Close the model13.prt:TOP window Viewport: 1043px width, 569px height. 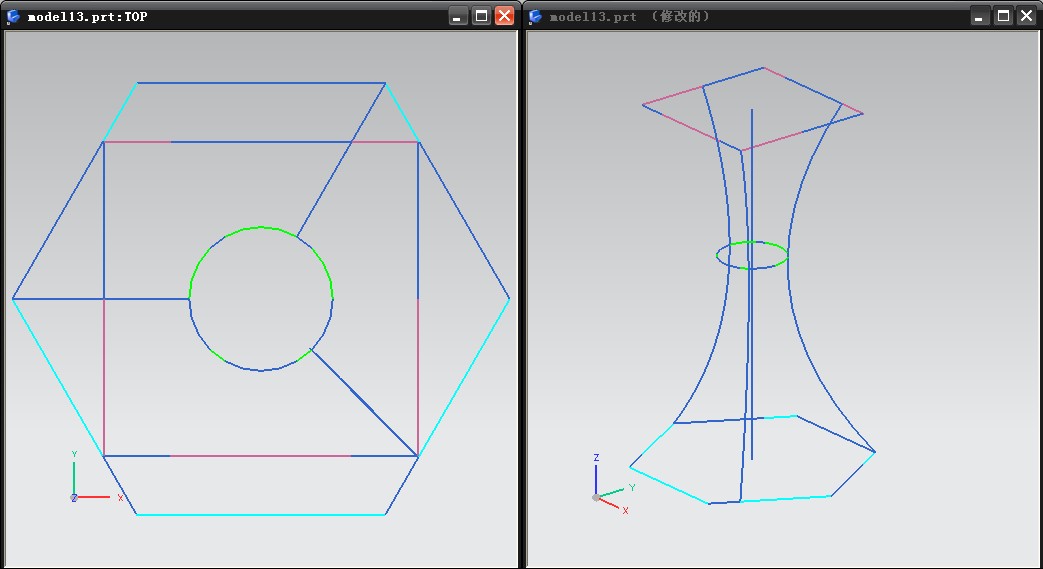[x=505, y=15]
